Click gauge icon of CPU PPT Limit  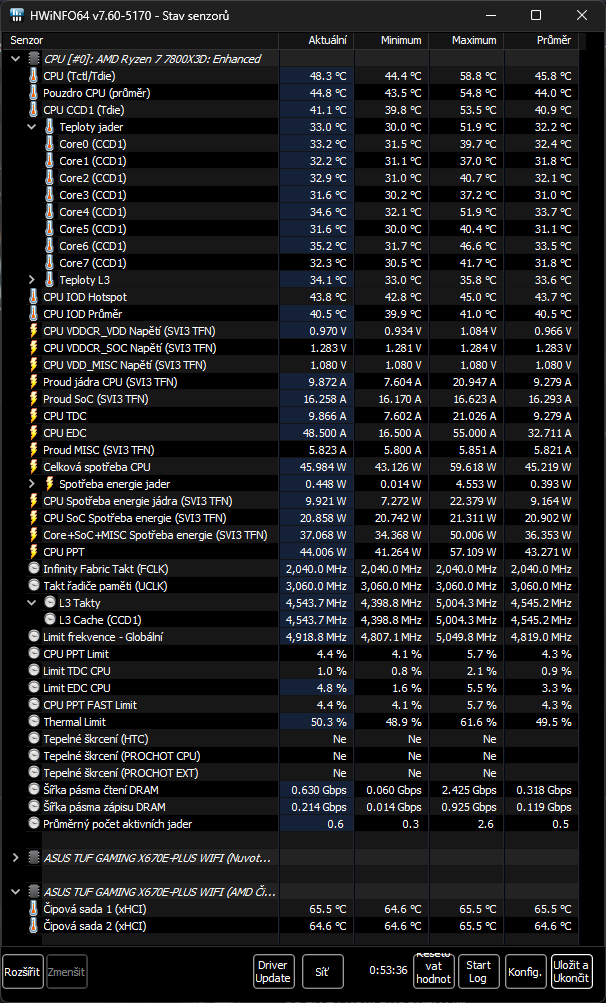pyautogui.click(x=34, y=653)
